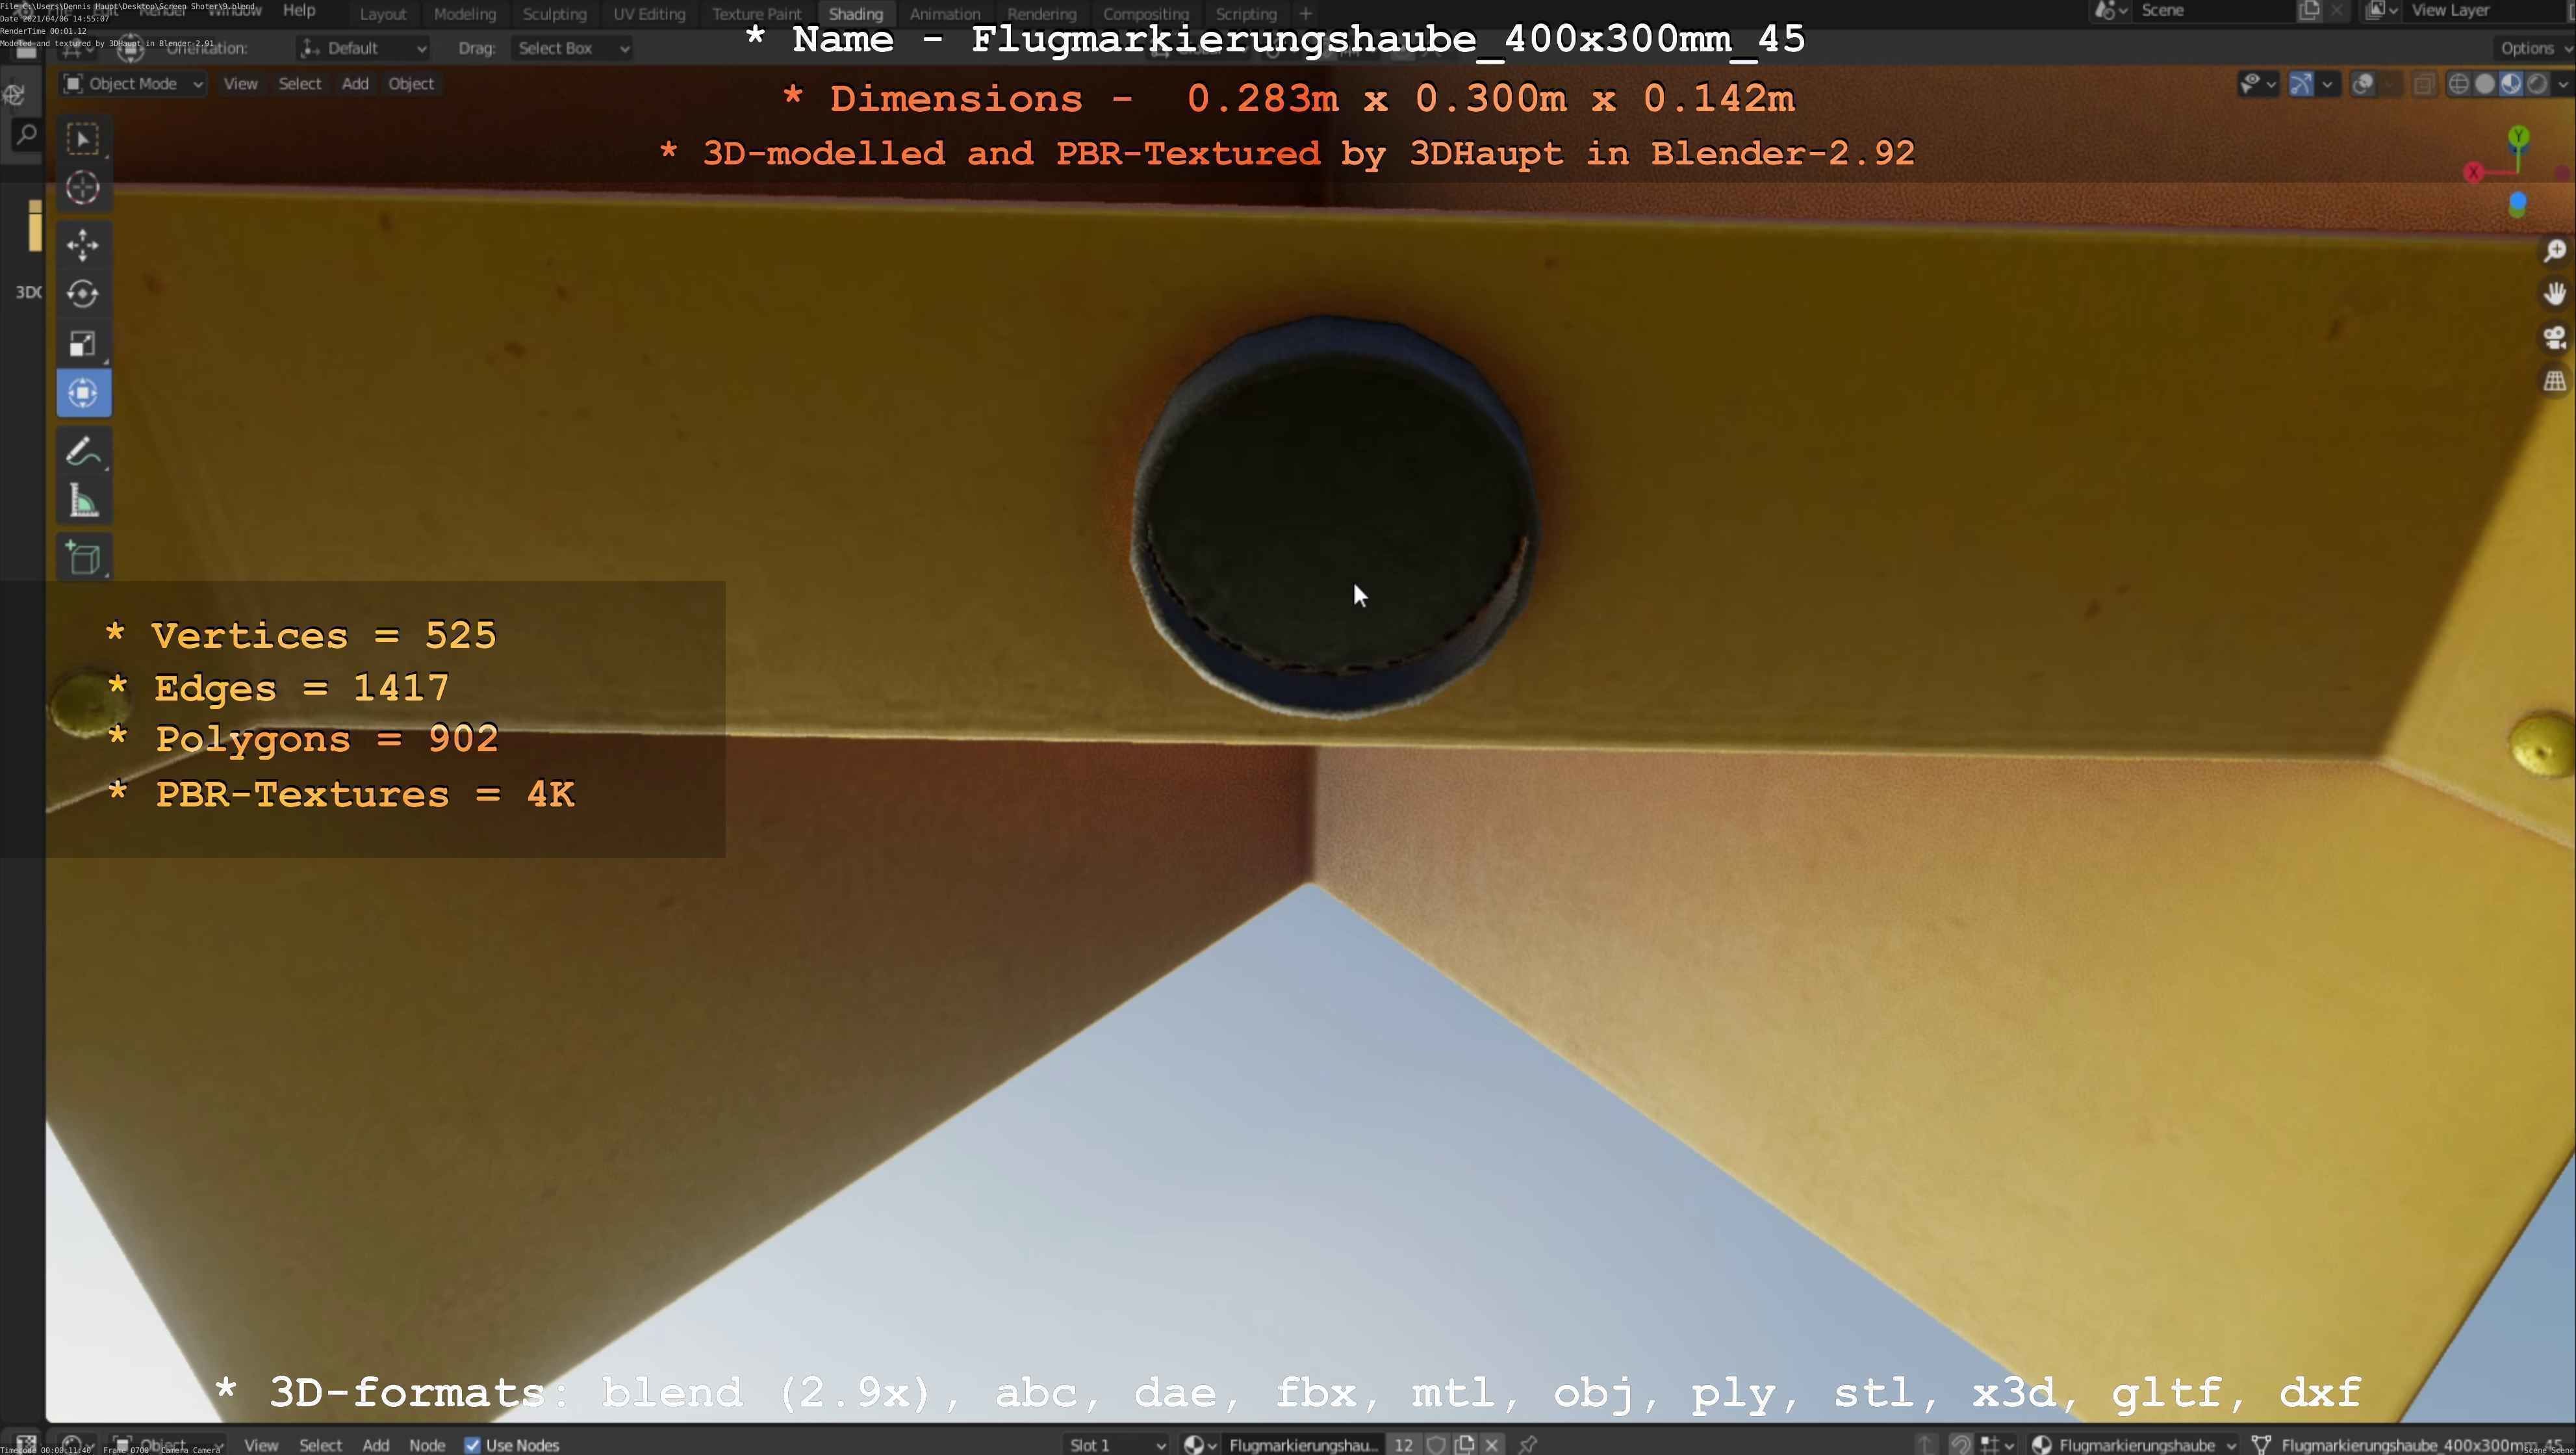This screenshot has width=2576, height=1455.
Task: Select the Measure ruler tool
Action: (83, 502)
